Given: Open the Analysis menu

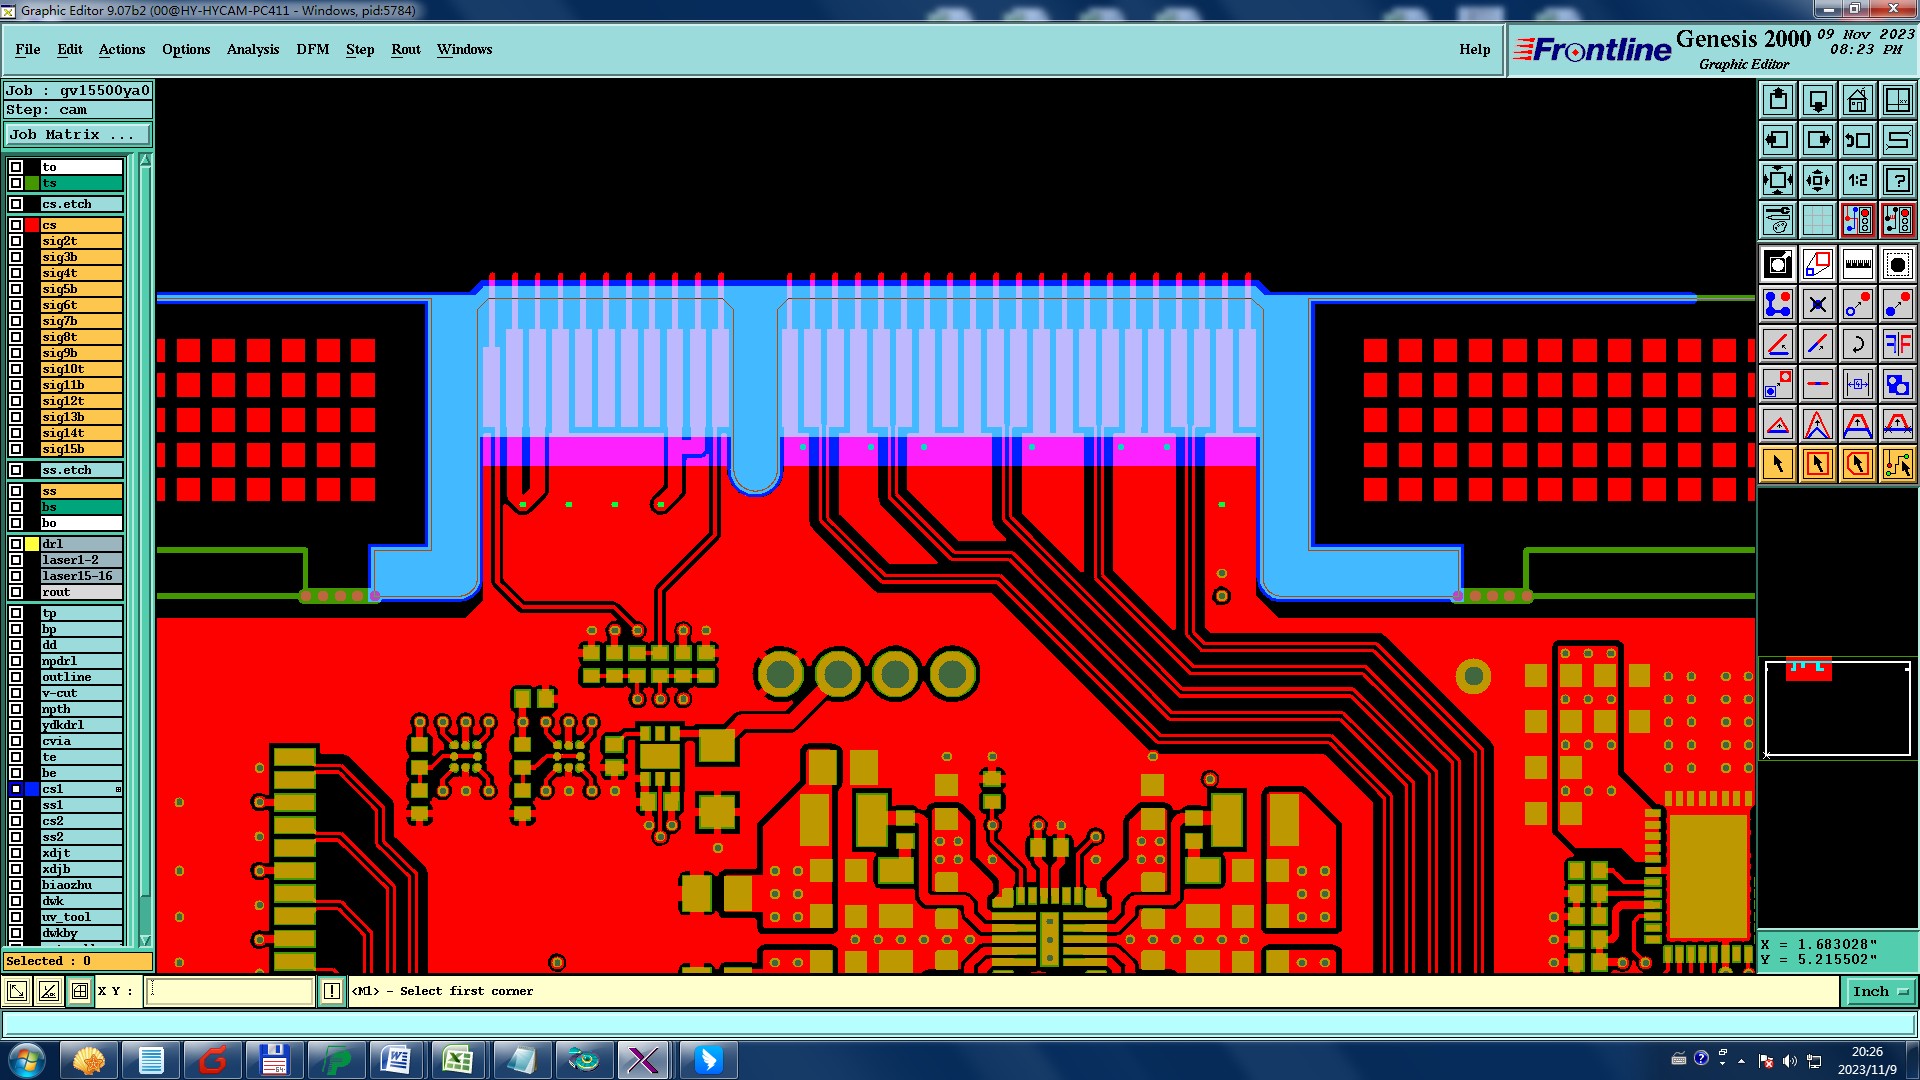Looking at the screenshot, I should (252, 49).
